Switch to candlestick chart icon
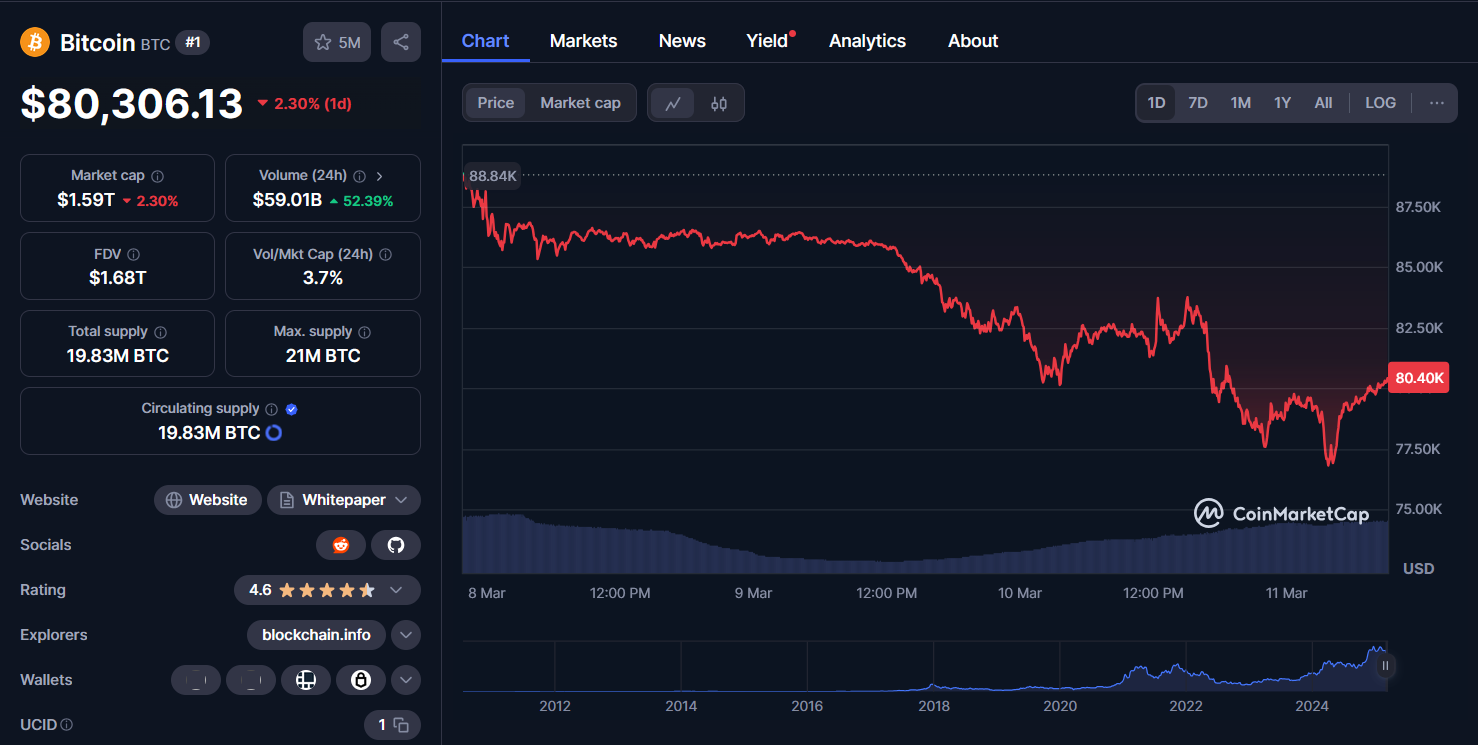This screenshot has height=745, width=1478. click(x=719, y=103)
